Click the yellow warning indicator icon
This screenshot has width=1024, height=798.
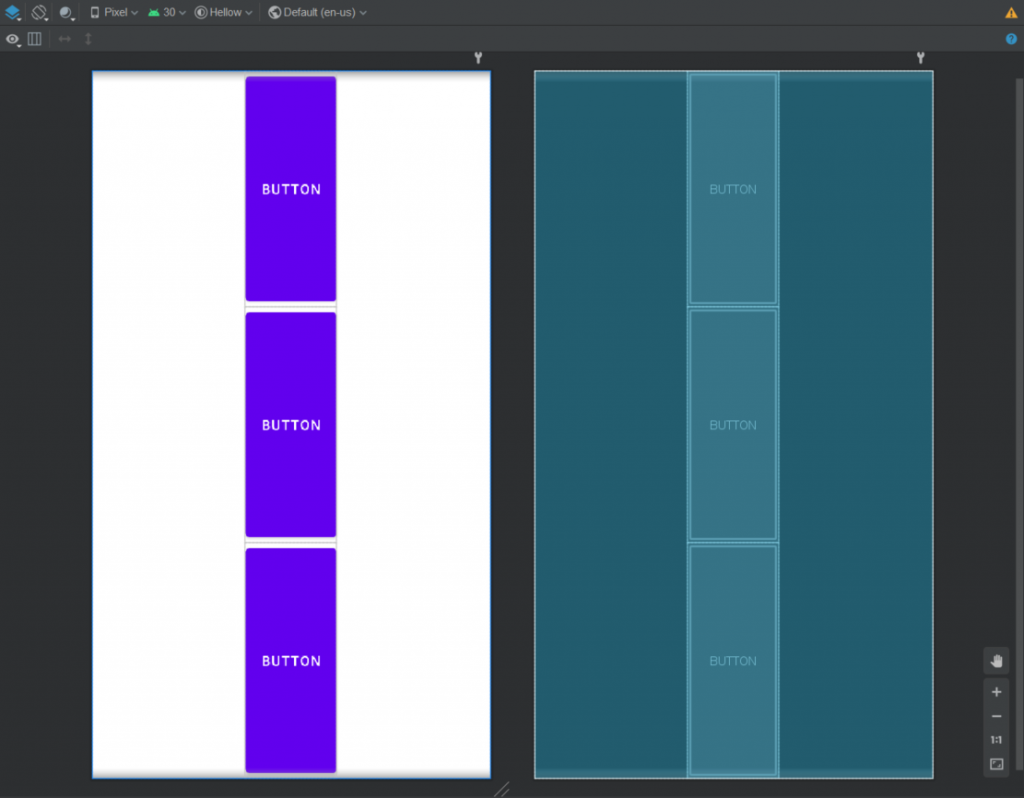pos(1011,12)
